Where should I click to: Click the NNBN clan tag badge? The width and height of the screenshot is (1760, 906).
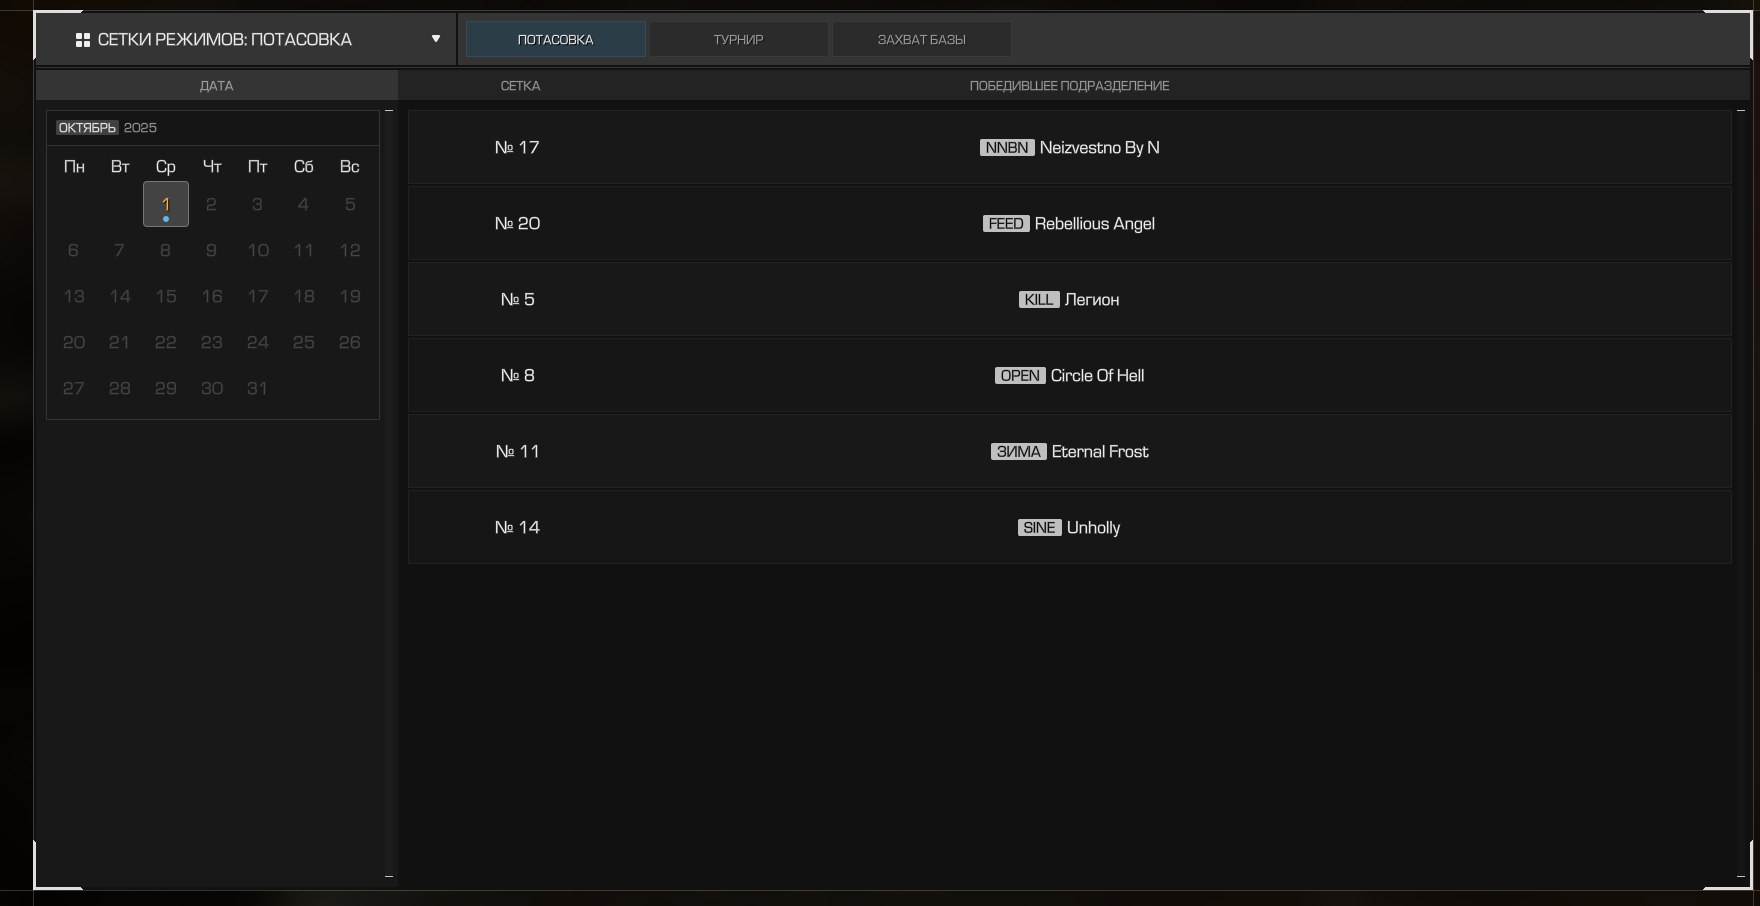coord(1006,148)
